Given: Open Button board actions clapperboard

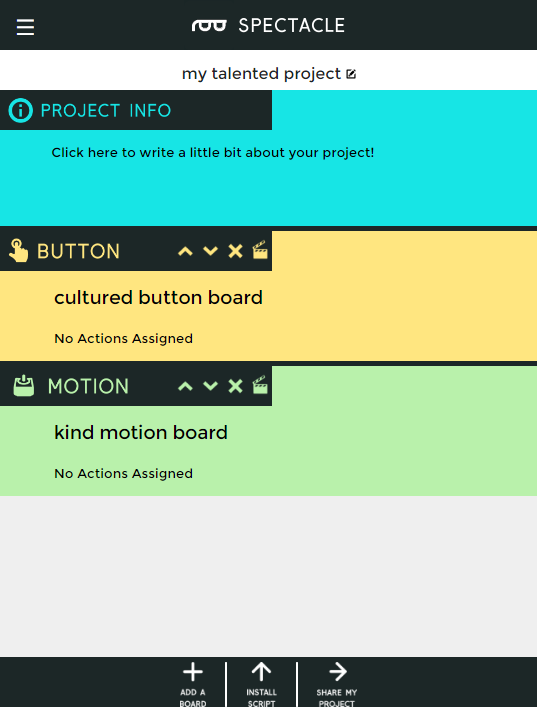Looking at the screenshot, I should 260,250.
